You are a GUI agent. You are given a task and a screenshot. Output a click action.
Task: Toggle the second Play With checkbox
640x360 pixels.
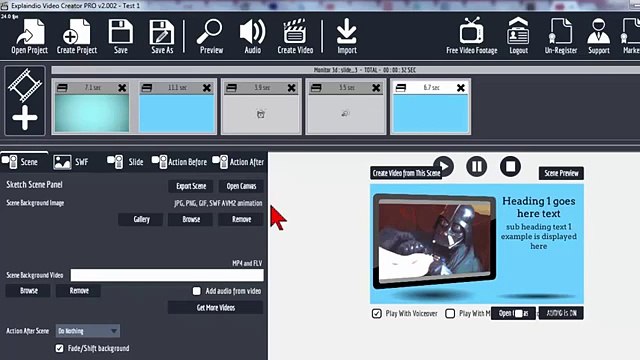click(450, 313)
